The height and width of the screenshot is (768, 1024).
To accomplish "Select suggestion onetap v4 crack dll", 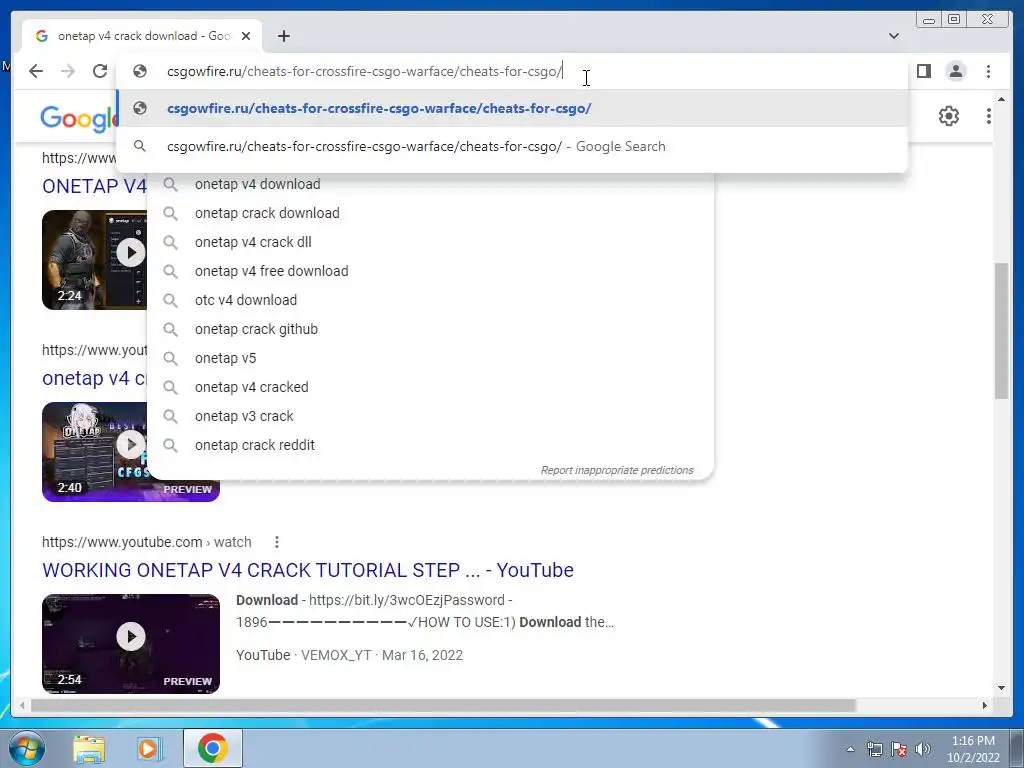I will pos(431,242).
